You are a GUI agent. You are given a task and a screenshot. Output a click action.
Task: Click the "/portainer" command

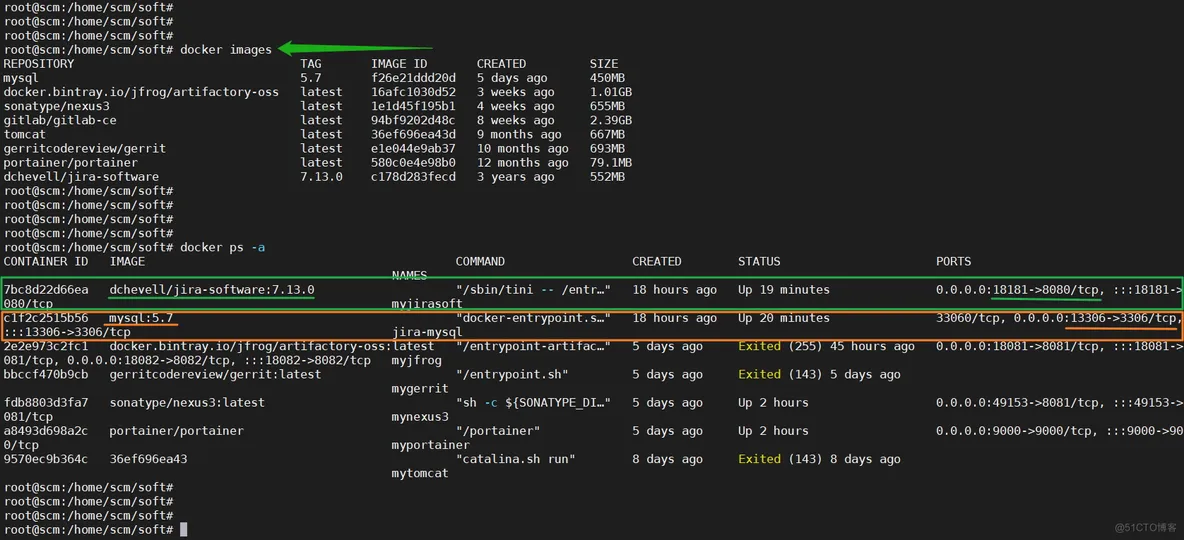[498, 430]
